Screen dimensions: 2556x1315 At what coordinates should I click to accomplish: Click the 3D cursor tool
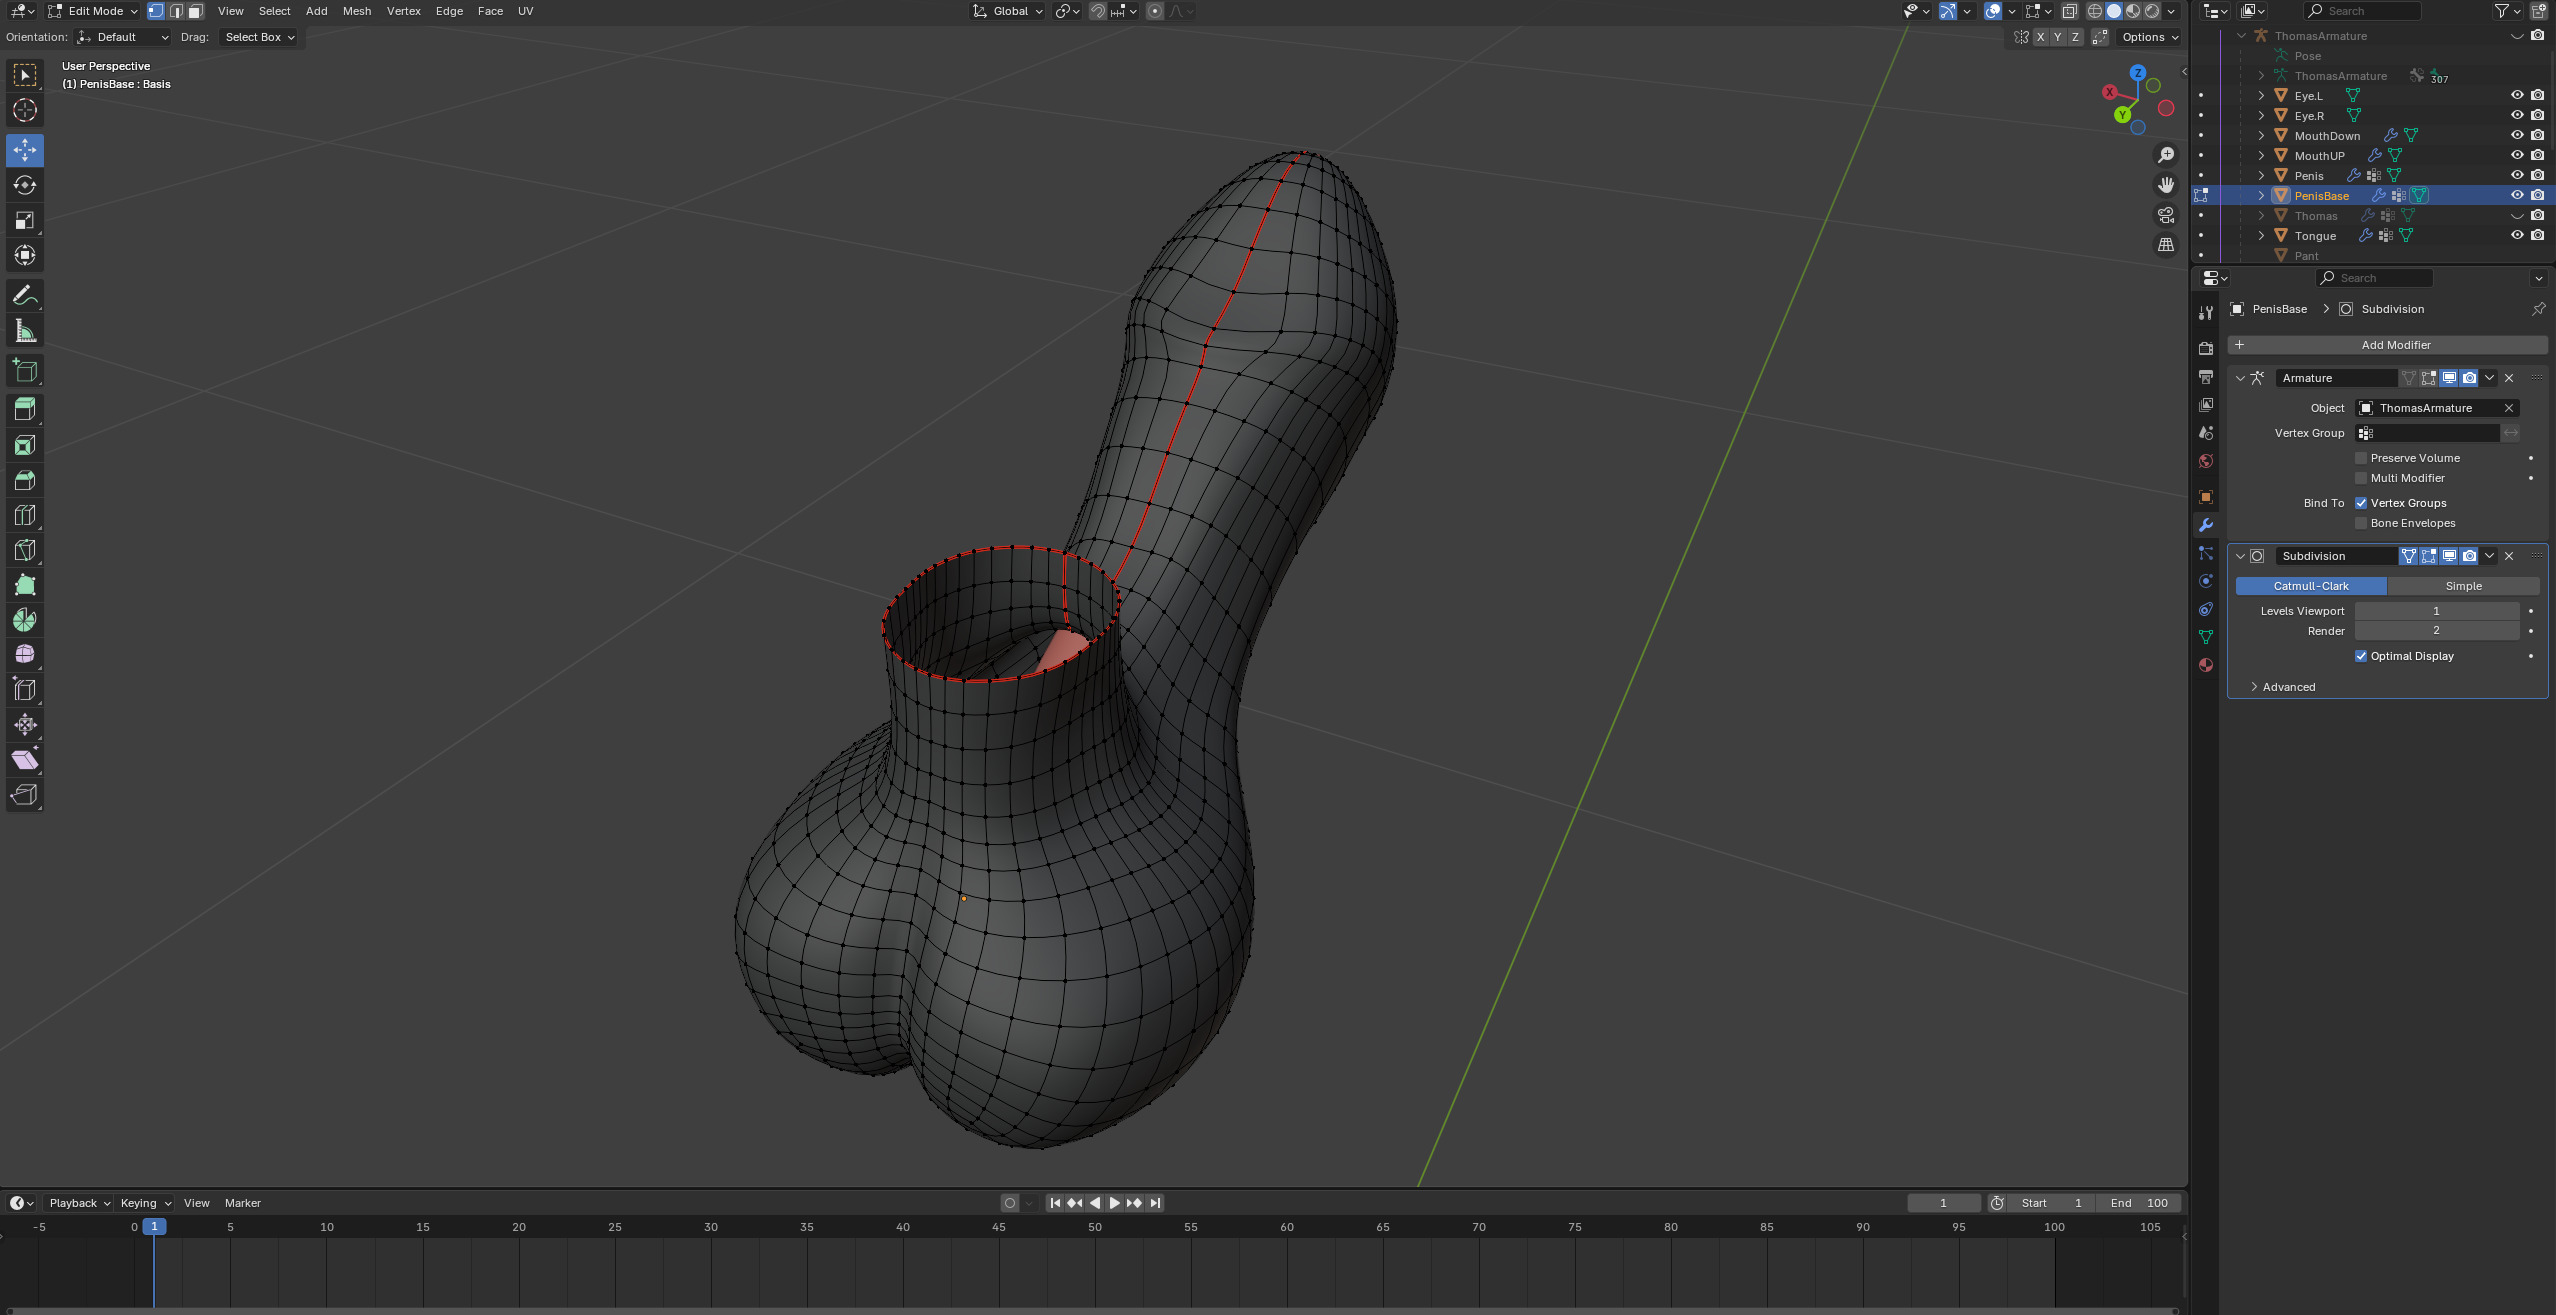[x=25, y=111]
